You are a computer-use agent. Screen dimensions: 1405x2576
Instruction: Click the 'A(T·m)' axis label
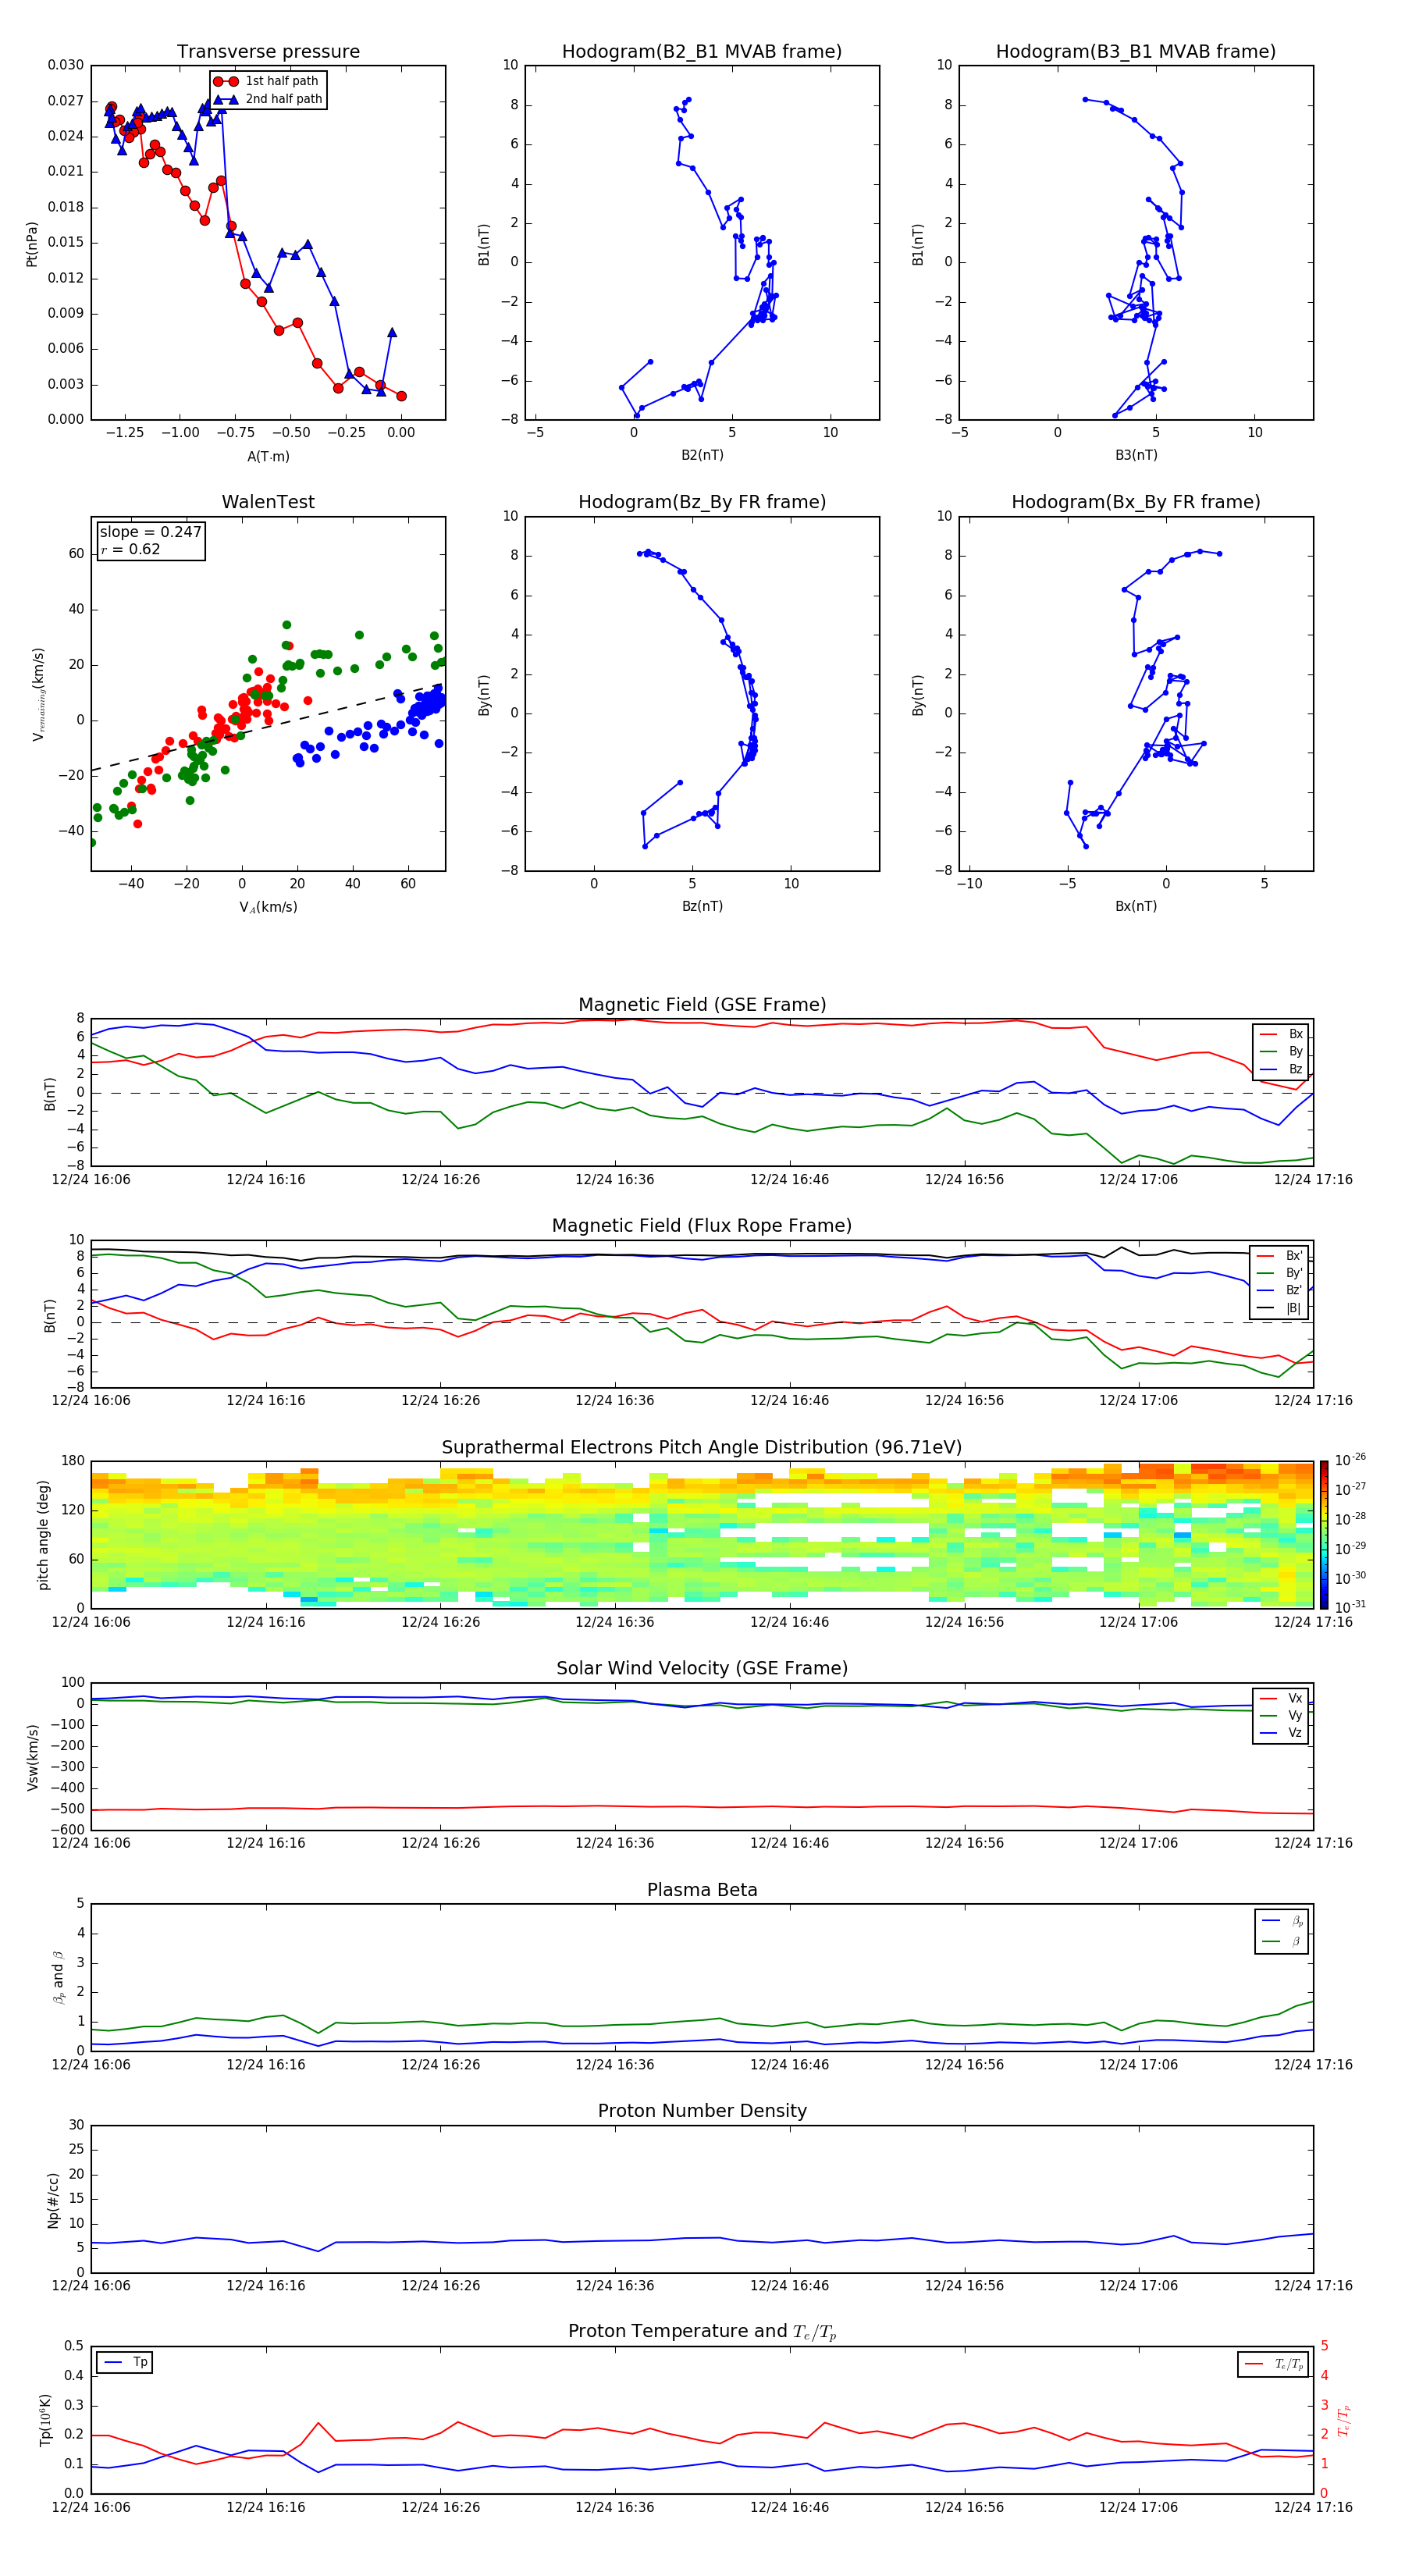coord(268,456)
